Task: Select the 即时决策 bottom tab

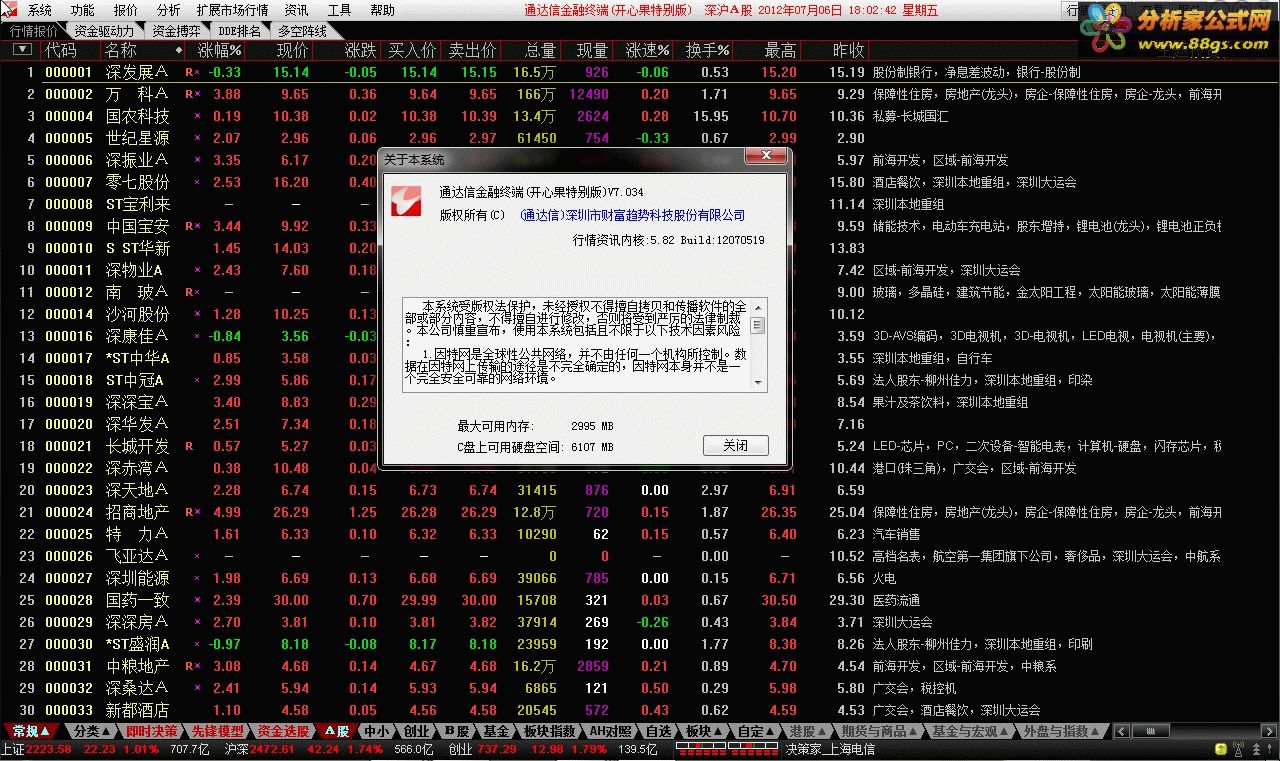Action: click(151, 731)
